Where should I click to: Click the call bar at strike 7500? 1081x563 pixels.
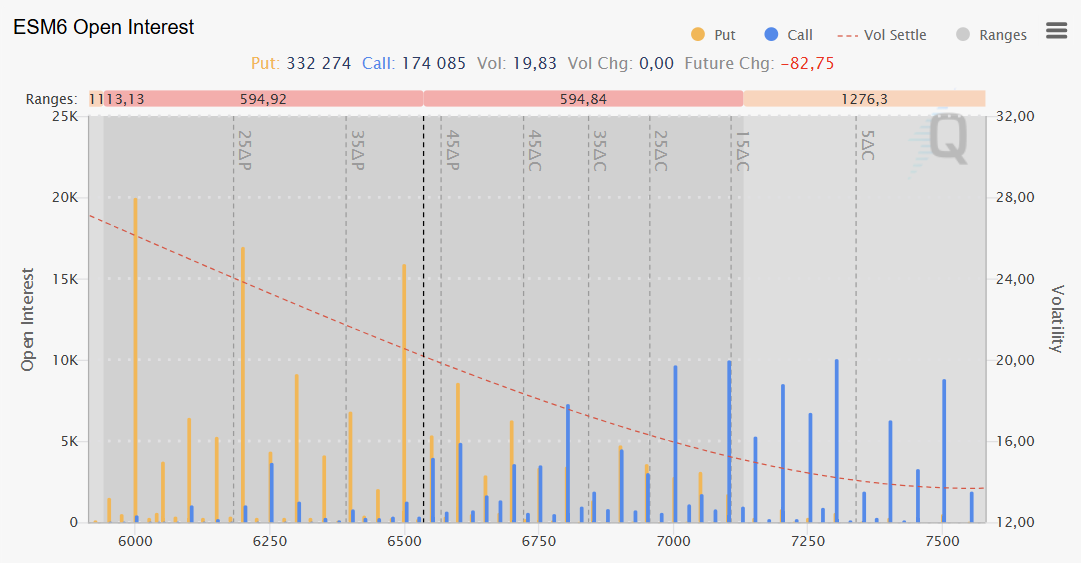943,450
